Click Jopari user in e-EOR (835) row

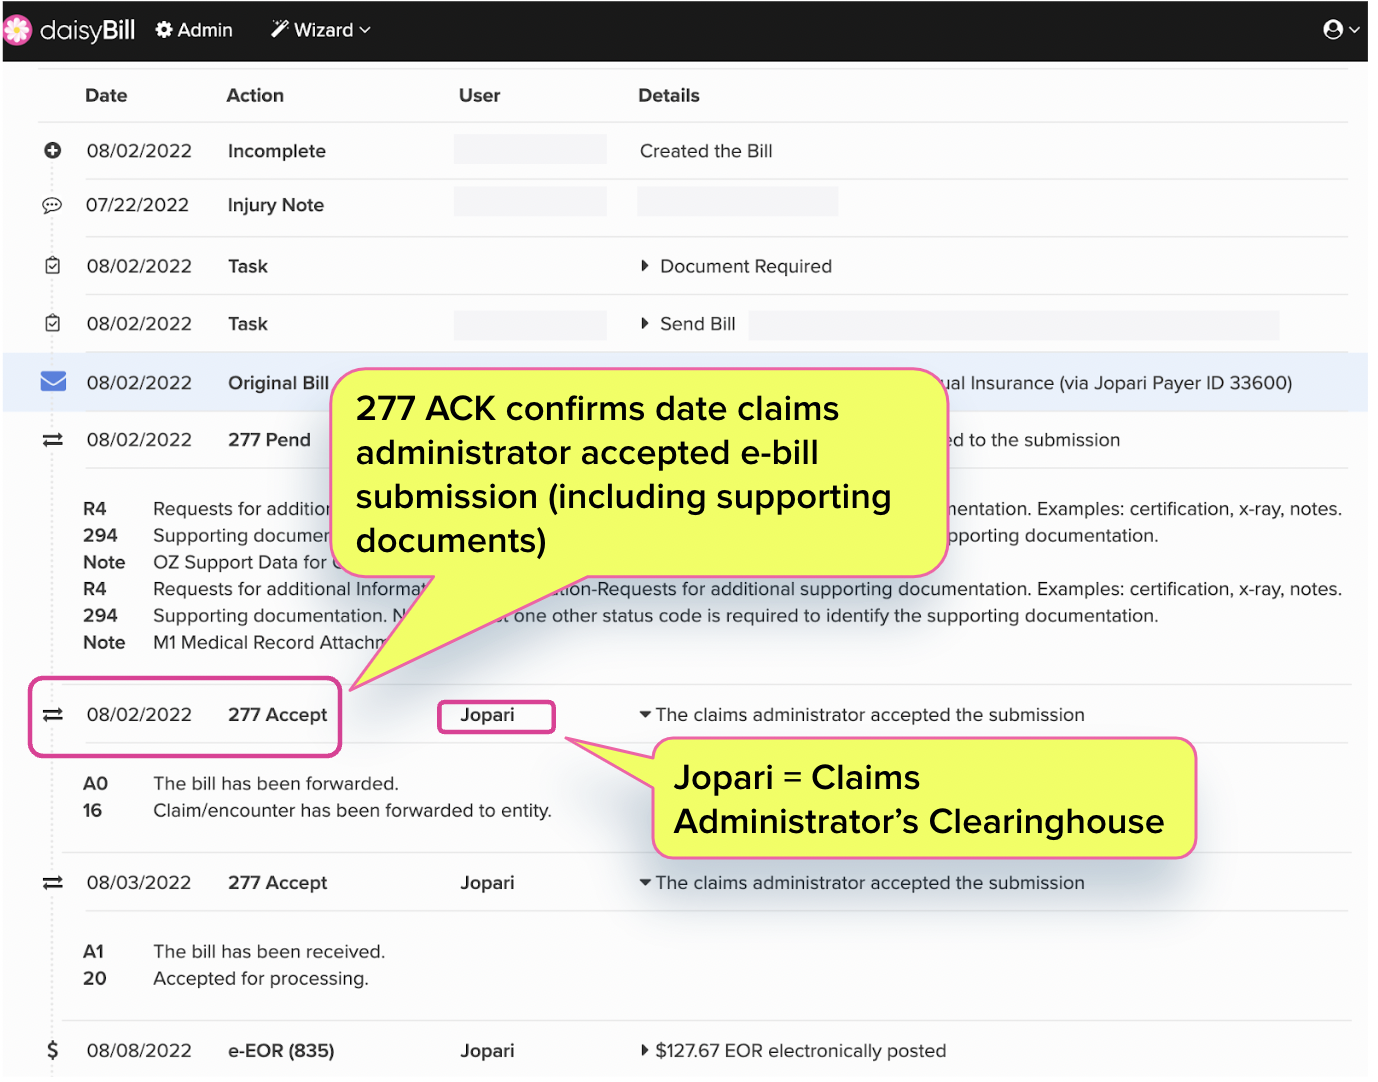coord(487,1051)
